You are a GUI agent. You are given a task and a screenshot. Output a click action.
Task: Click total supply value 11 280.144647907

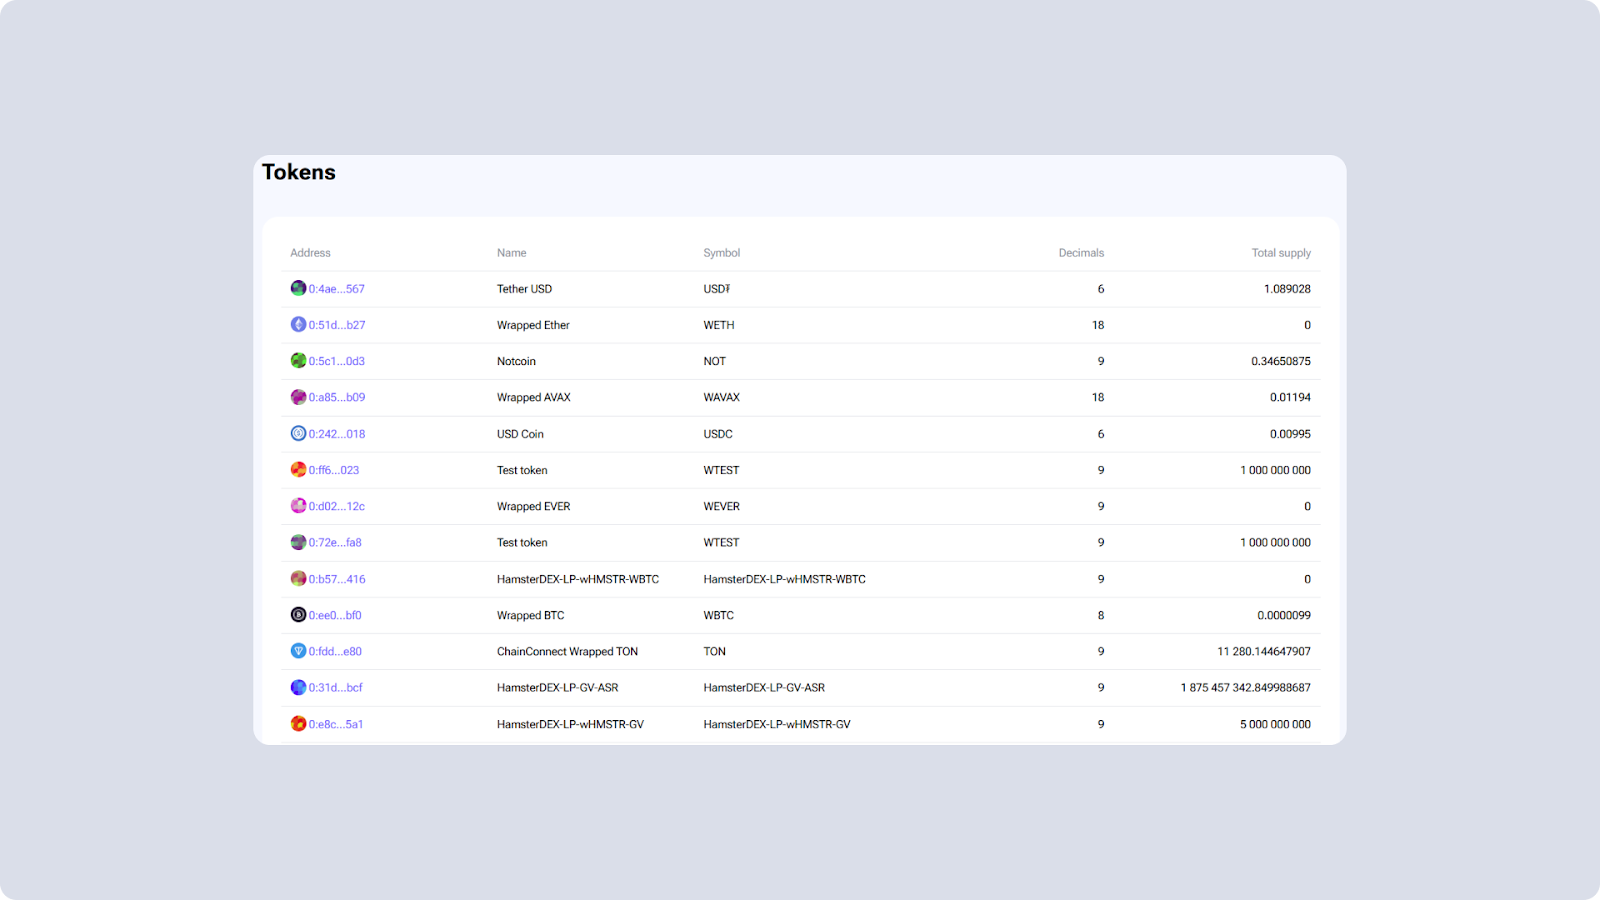tap(1264, 651)
